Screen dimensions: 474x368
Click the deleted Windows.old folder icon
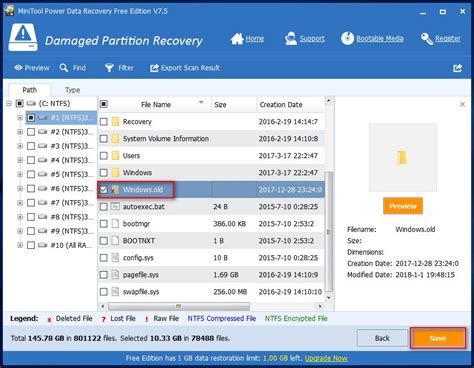click(115, 190)
